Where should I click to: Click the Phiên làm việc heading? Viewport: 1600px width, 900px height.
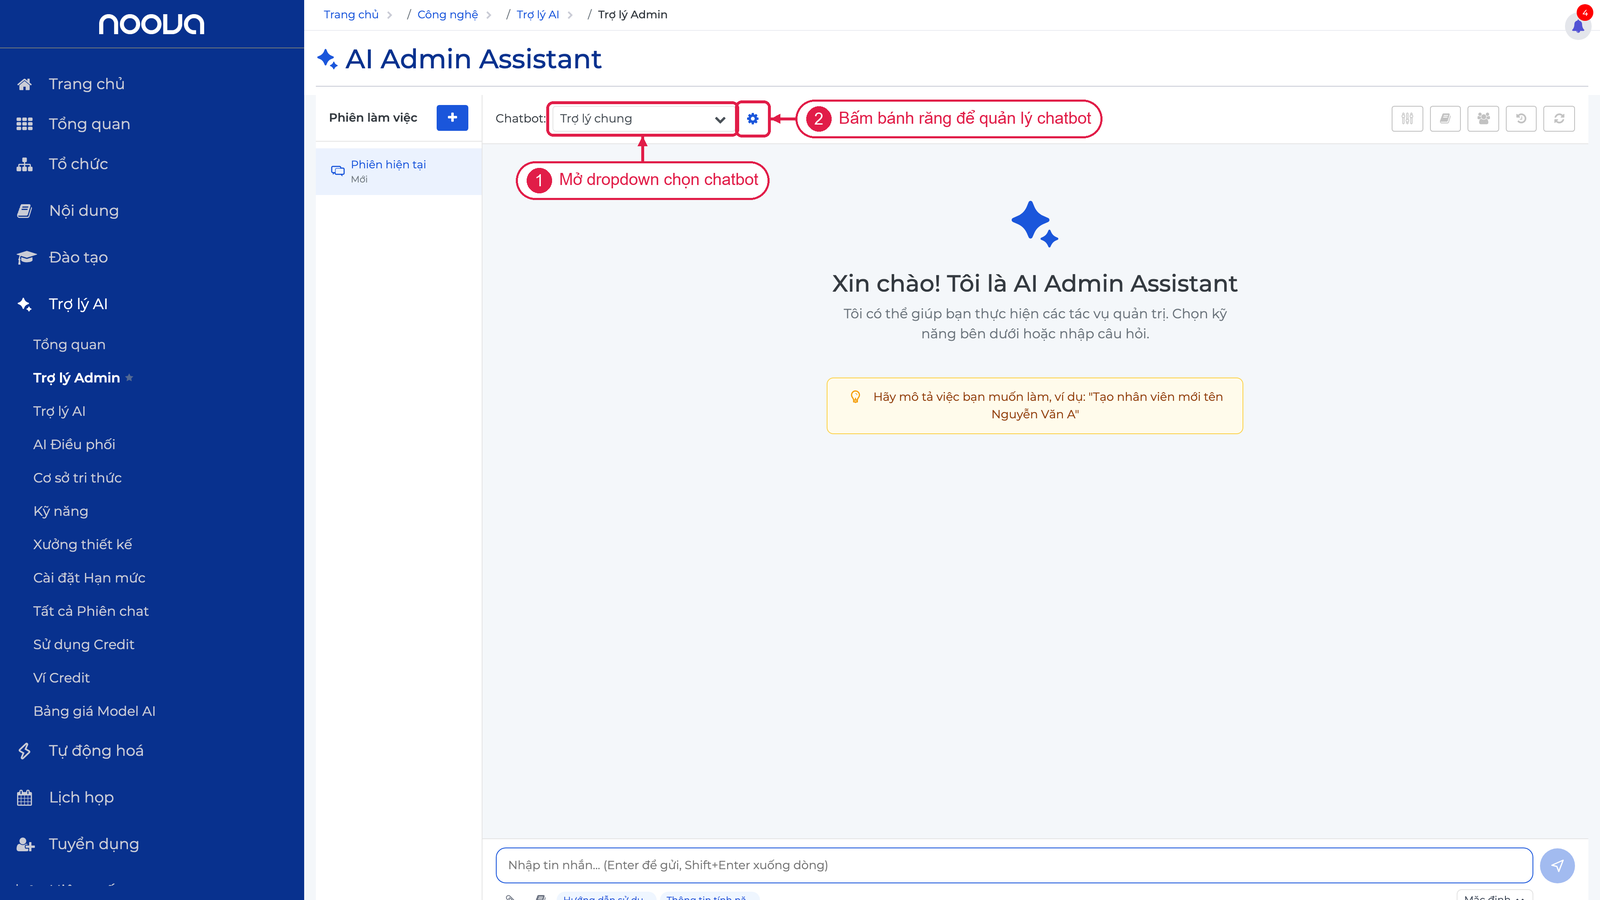point(373,118)
